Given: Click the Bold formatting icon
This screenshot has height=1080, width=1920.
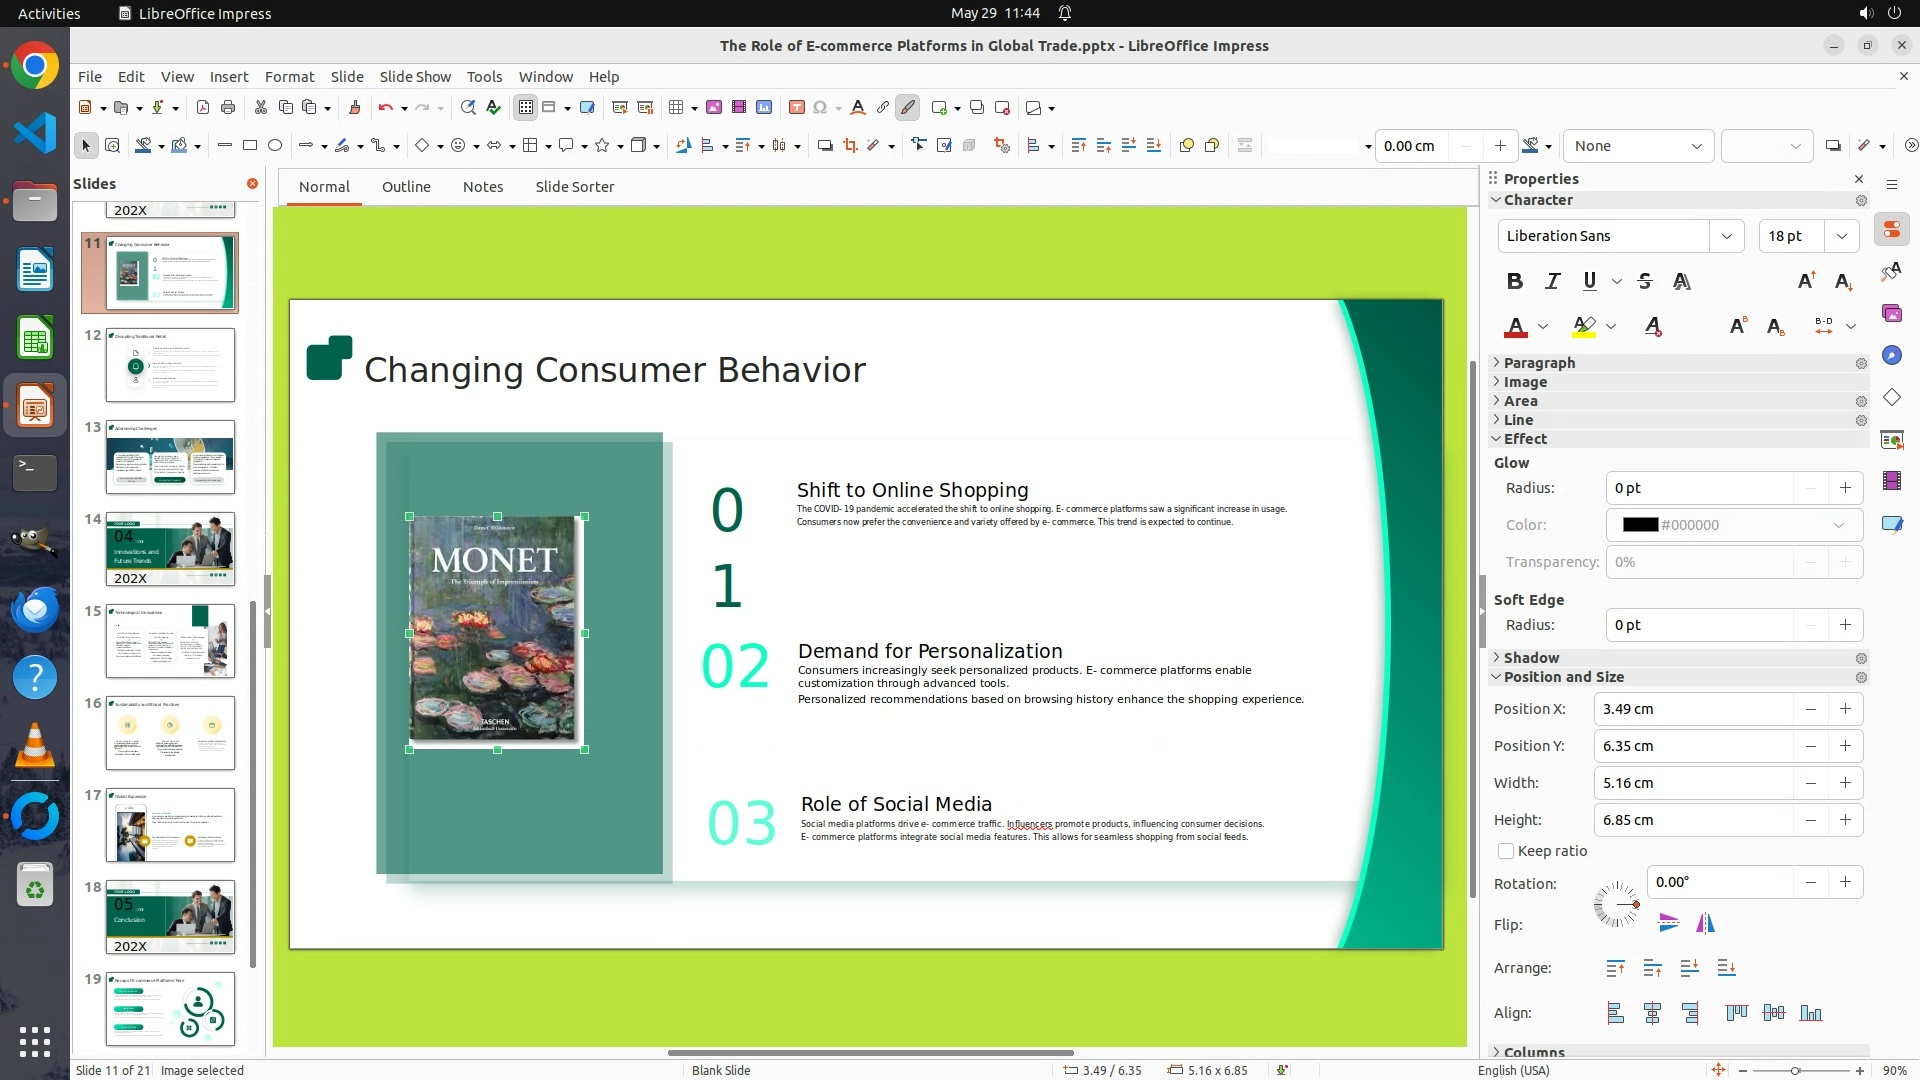Looking at the screenshot, I should point(1515,282).
